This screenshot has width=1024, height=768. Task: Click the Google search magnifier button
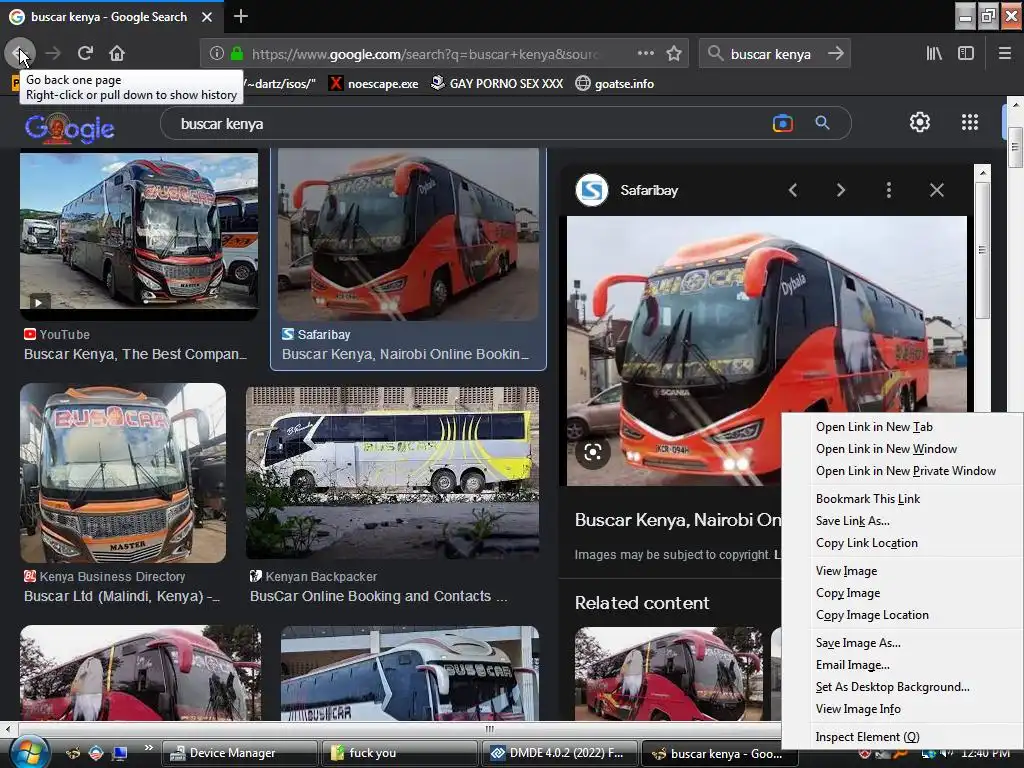[x=822, y=123]
